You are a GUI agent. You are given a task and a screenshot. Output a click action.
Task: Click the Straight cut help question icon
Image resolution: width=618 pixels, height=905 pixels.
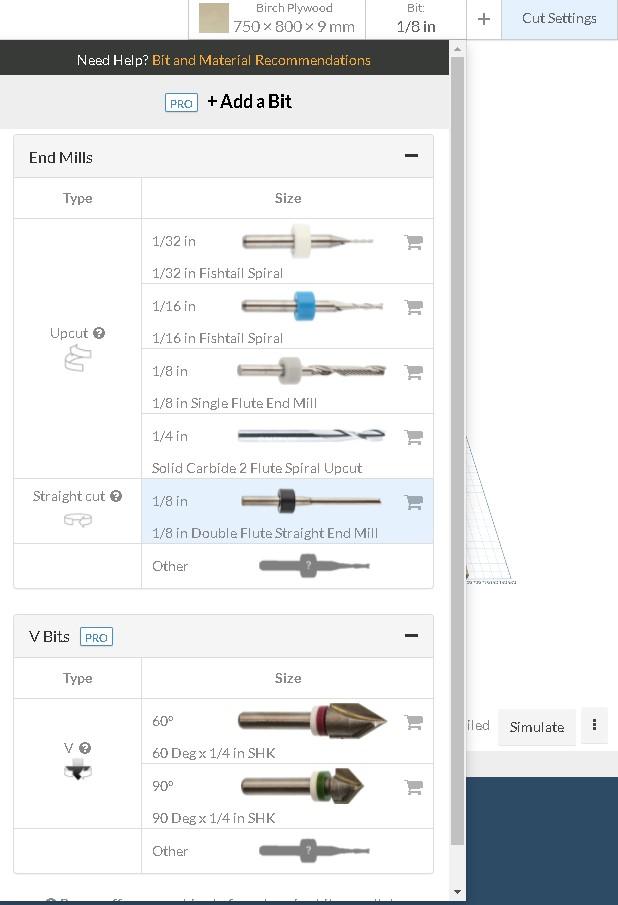coord(116,496)
